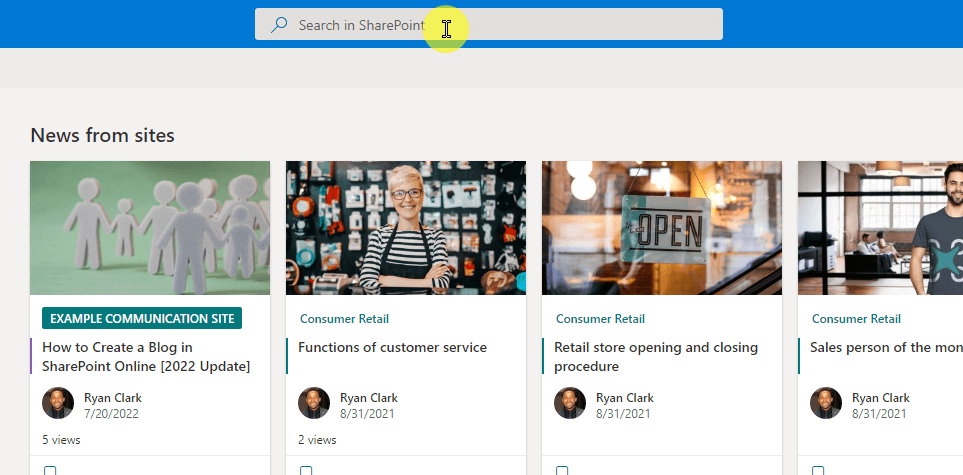Open the shopkeeper woman news thumbnail

click(406, 228)
